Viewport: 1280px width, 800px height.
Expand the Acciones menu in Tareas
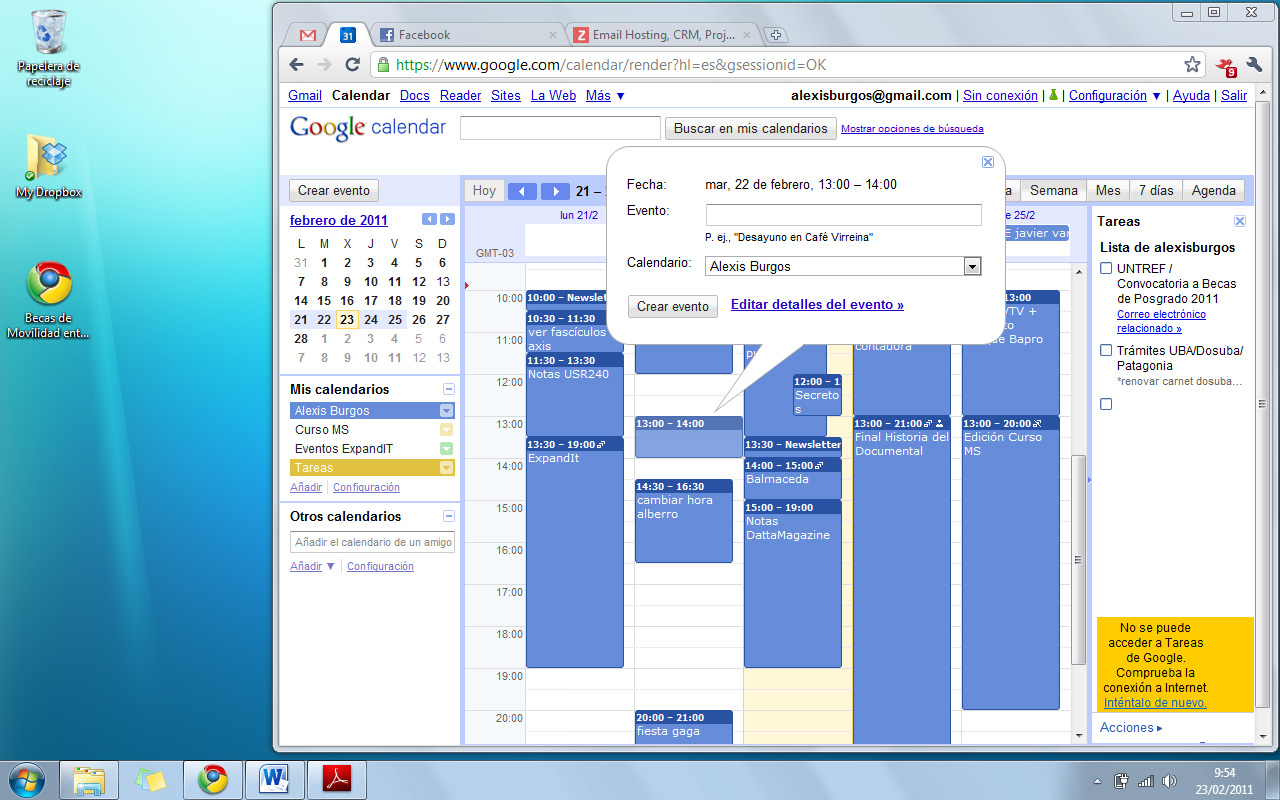(x=1131, y=727)
